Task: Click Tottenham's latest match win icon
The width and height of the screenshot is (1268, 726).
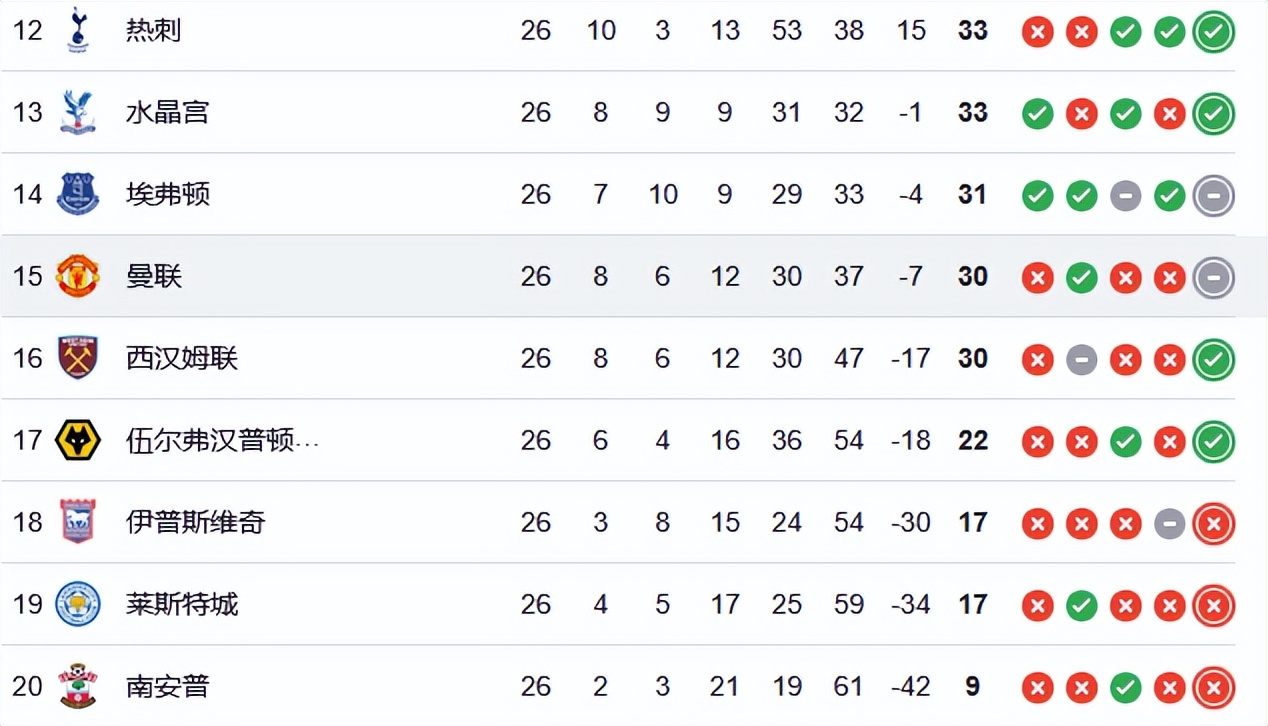Action: tap(1213, 32)
